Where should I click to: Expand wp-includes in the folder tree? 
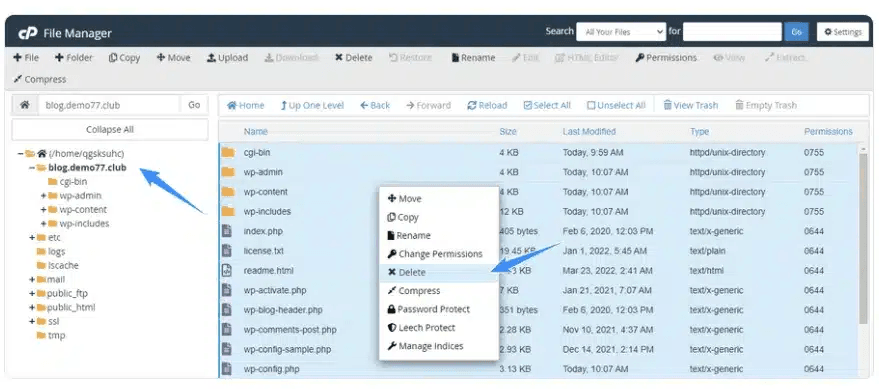point(43,224)
